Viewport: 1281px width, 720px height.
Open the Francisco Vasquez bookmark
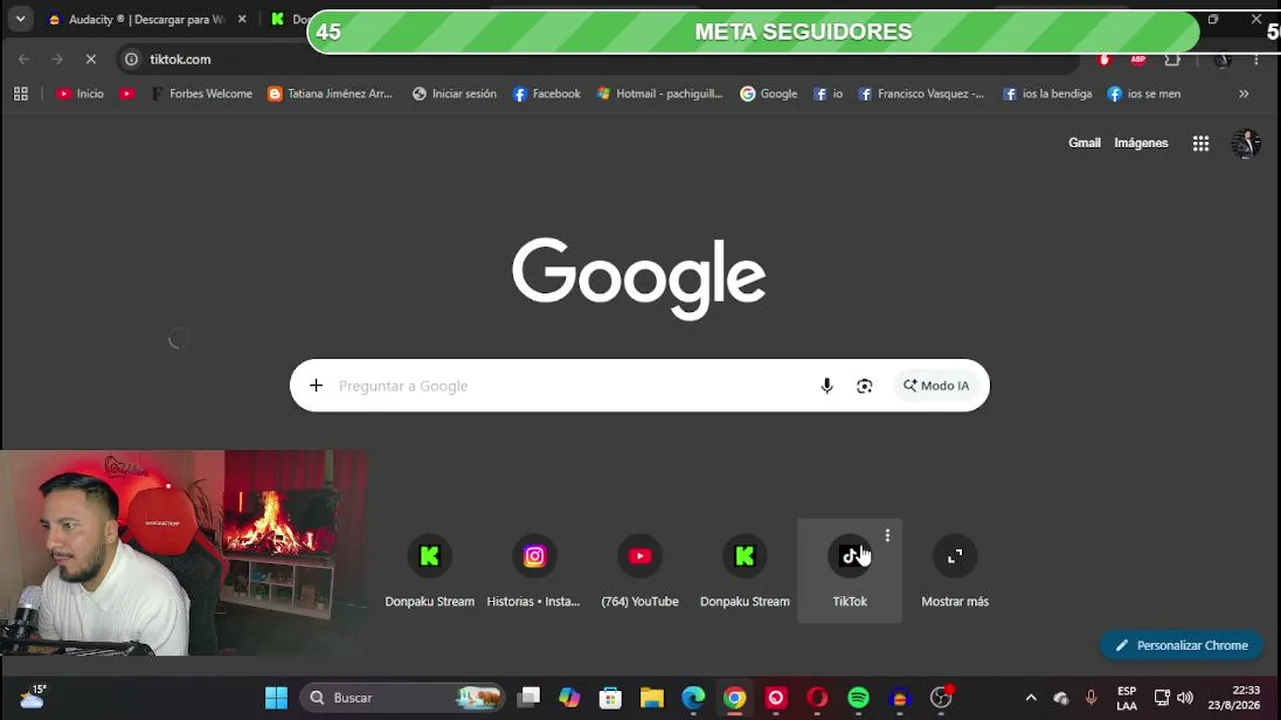(921, 93)
